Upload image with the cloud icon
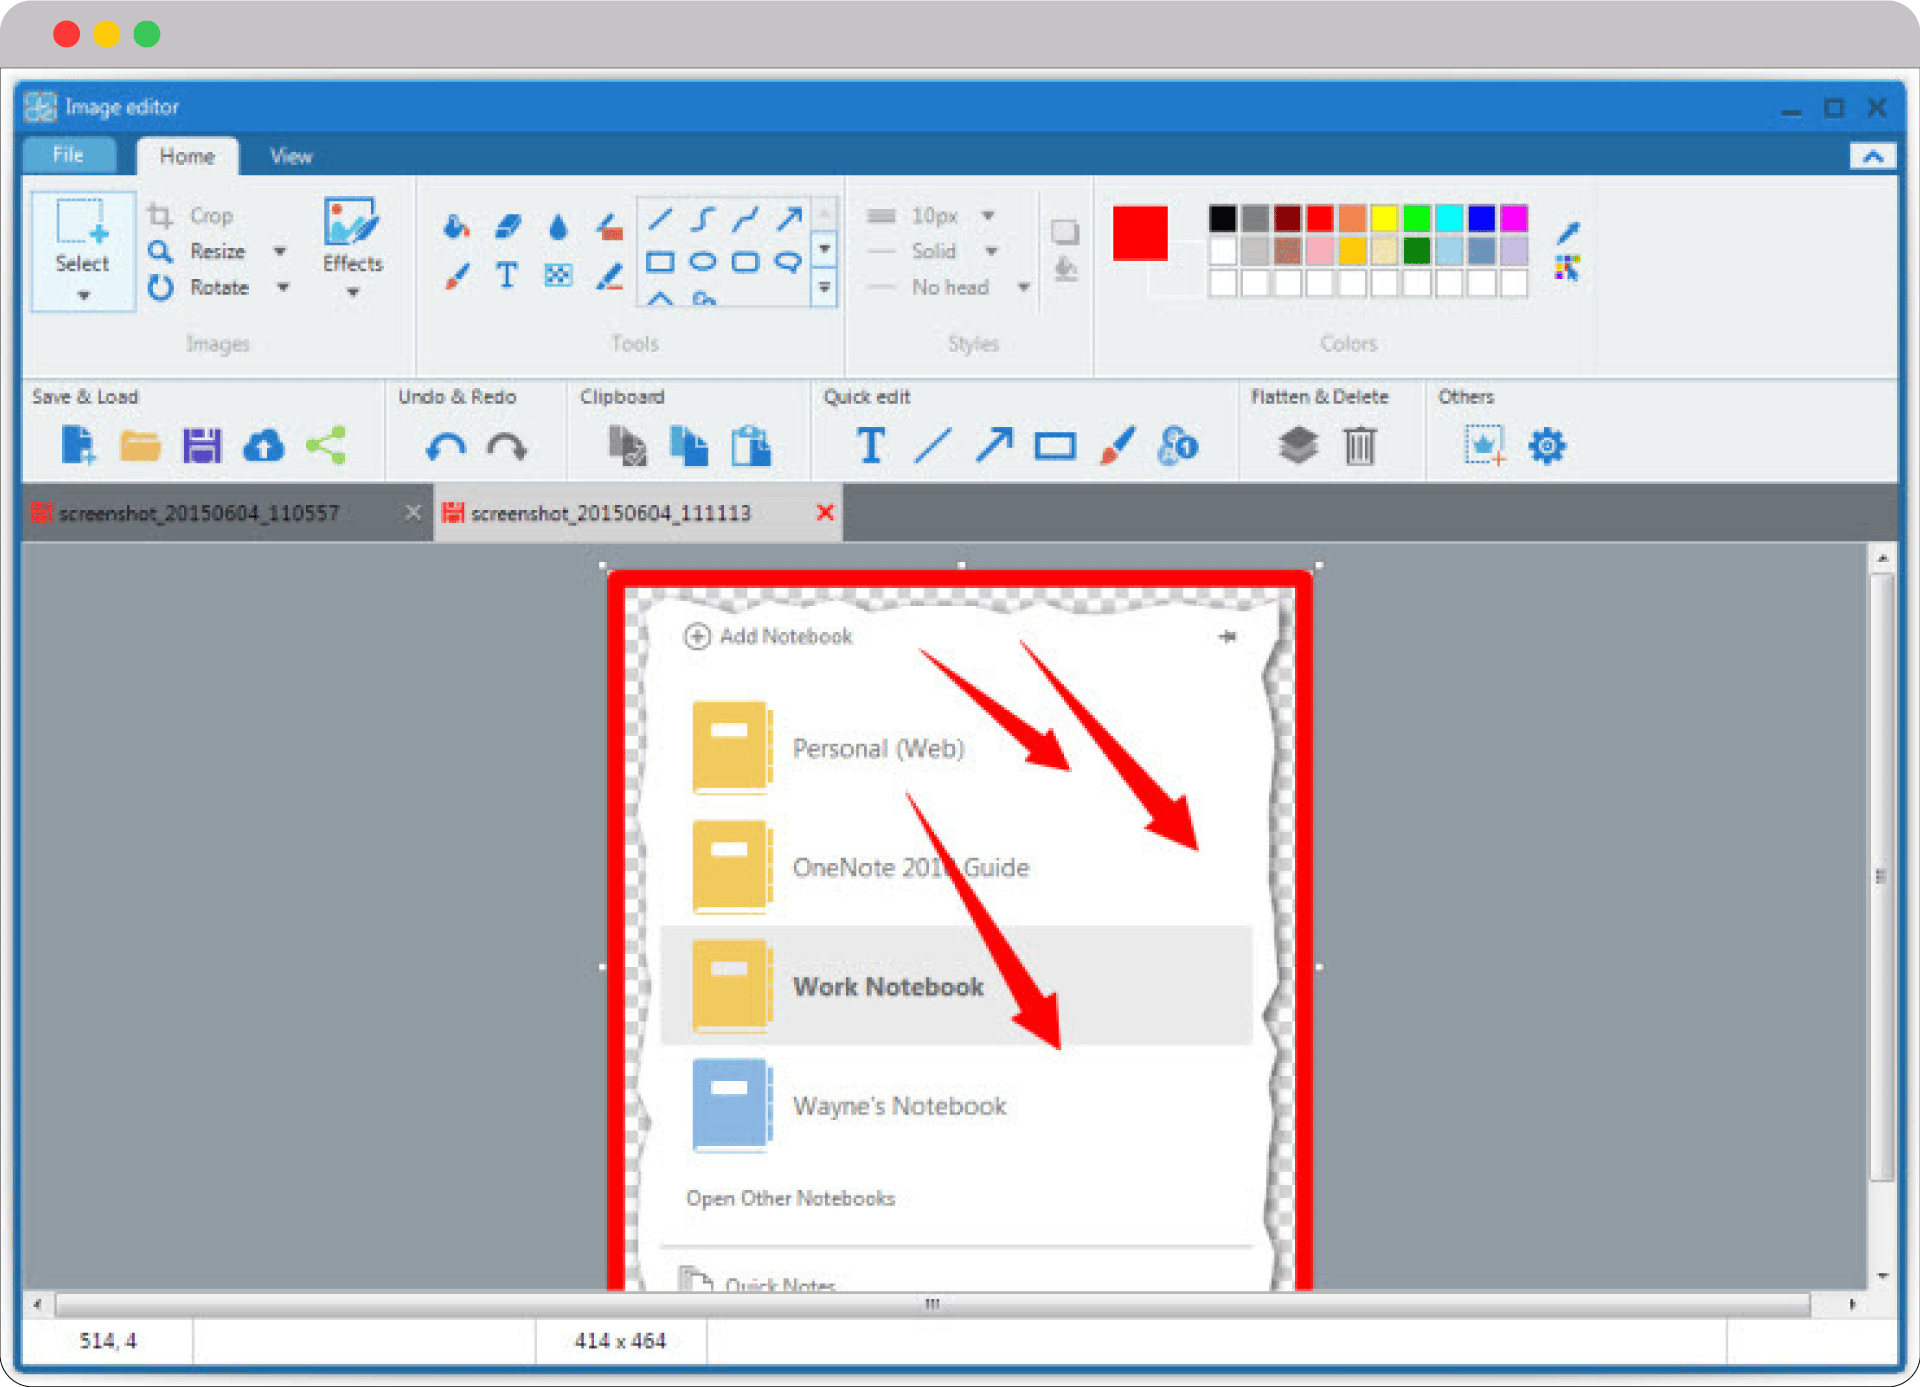Image resolution: width=1920 pixels, height=1387 pixels. coord(263,446)
